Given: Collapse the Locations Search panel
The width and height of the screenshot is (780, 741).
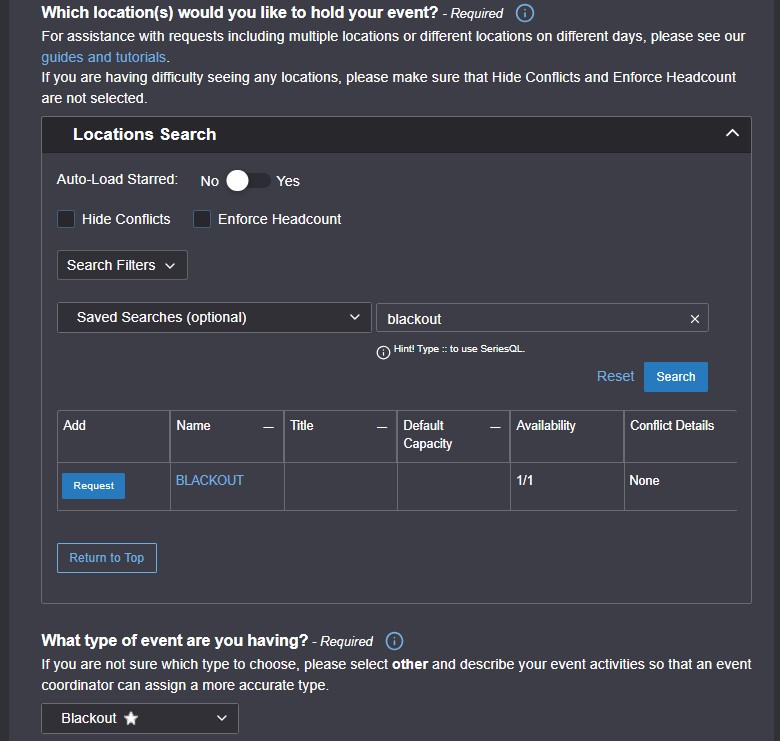Looking at the screenshot, I should (x=732, y=134).
